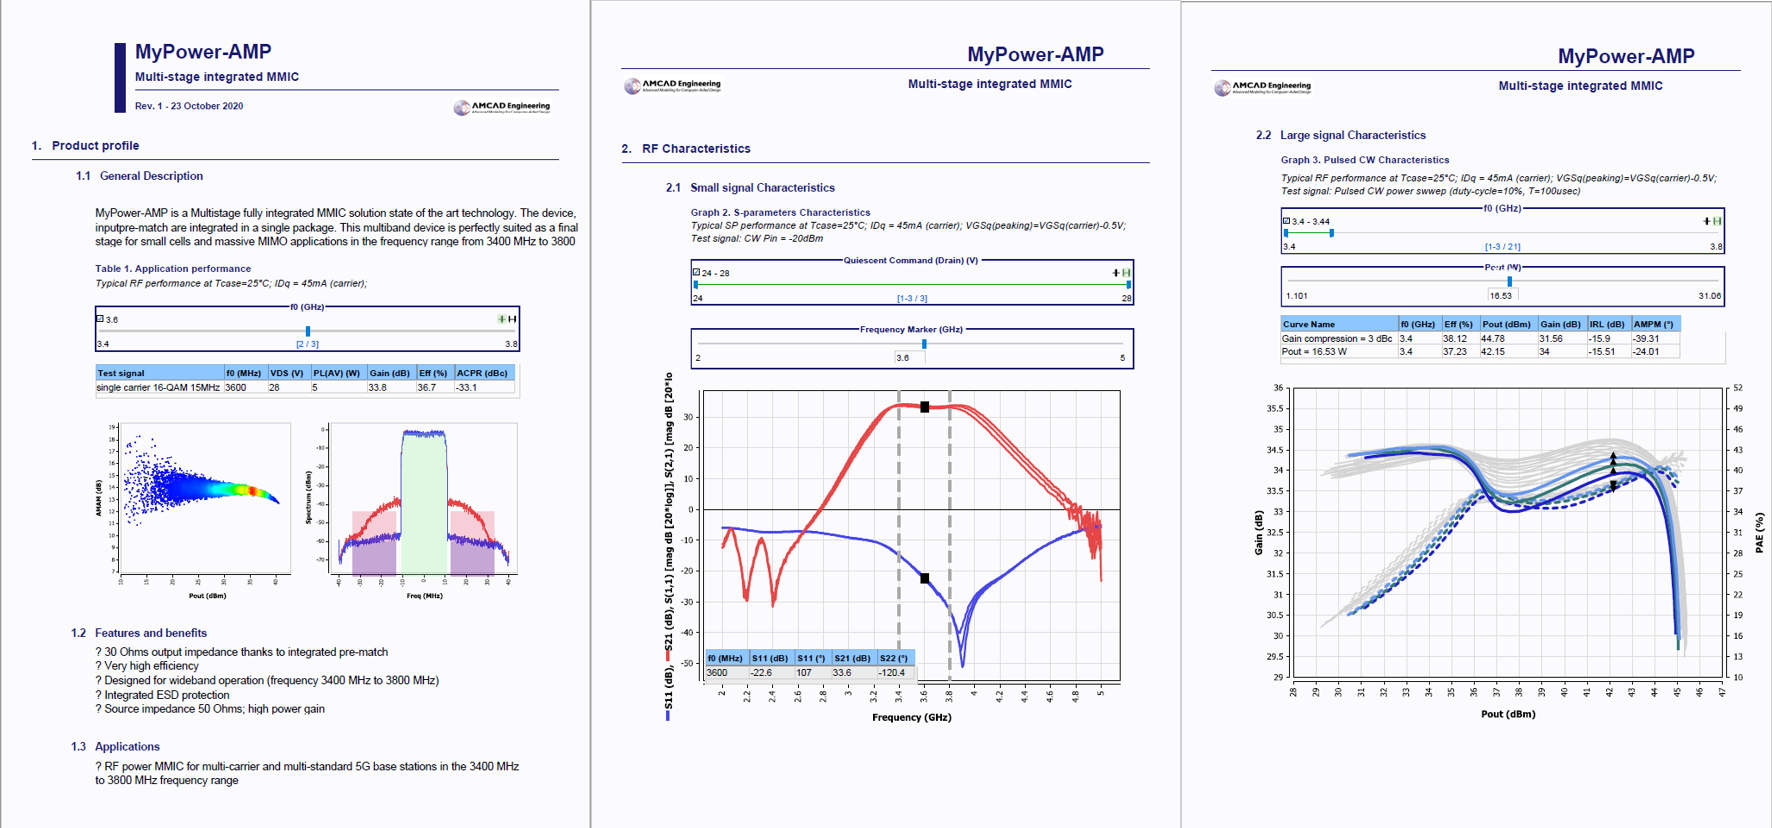Click the '[1-3 / 3]' index label

tap(912, 298)
